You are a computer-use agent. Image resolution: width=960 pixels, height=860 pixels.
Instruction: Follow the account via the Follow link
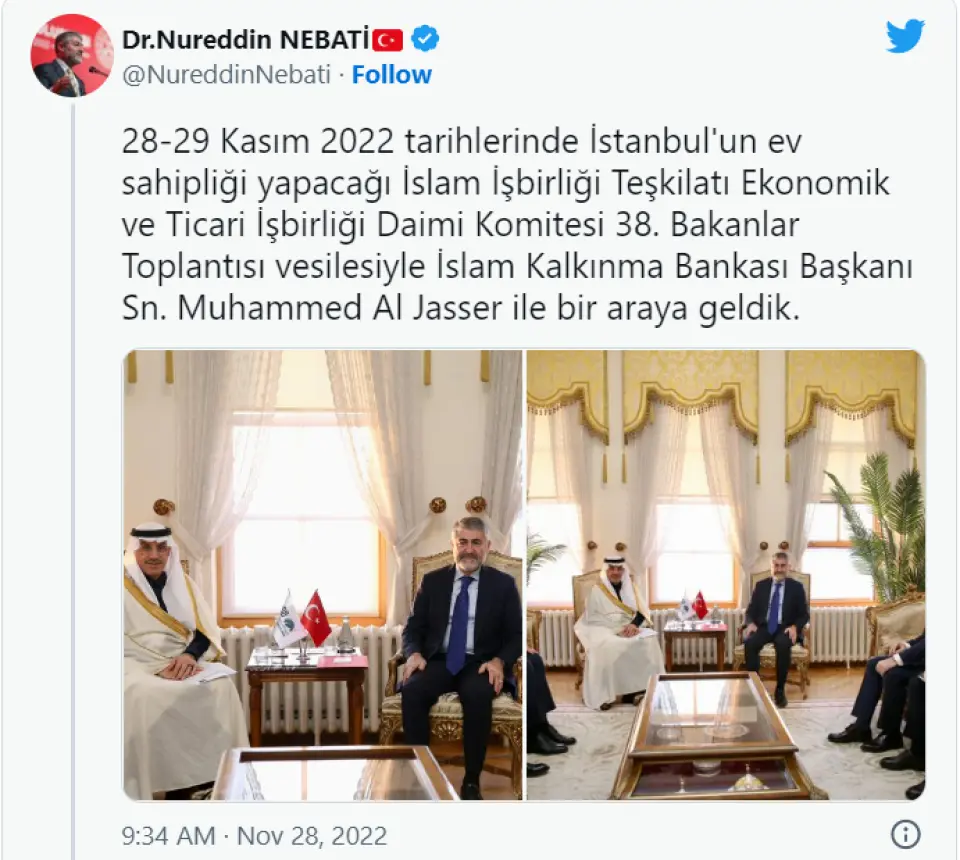[392, 75]
